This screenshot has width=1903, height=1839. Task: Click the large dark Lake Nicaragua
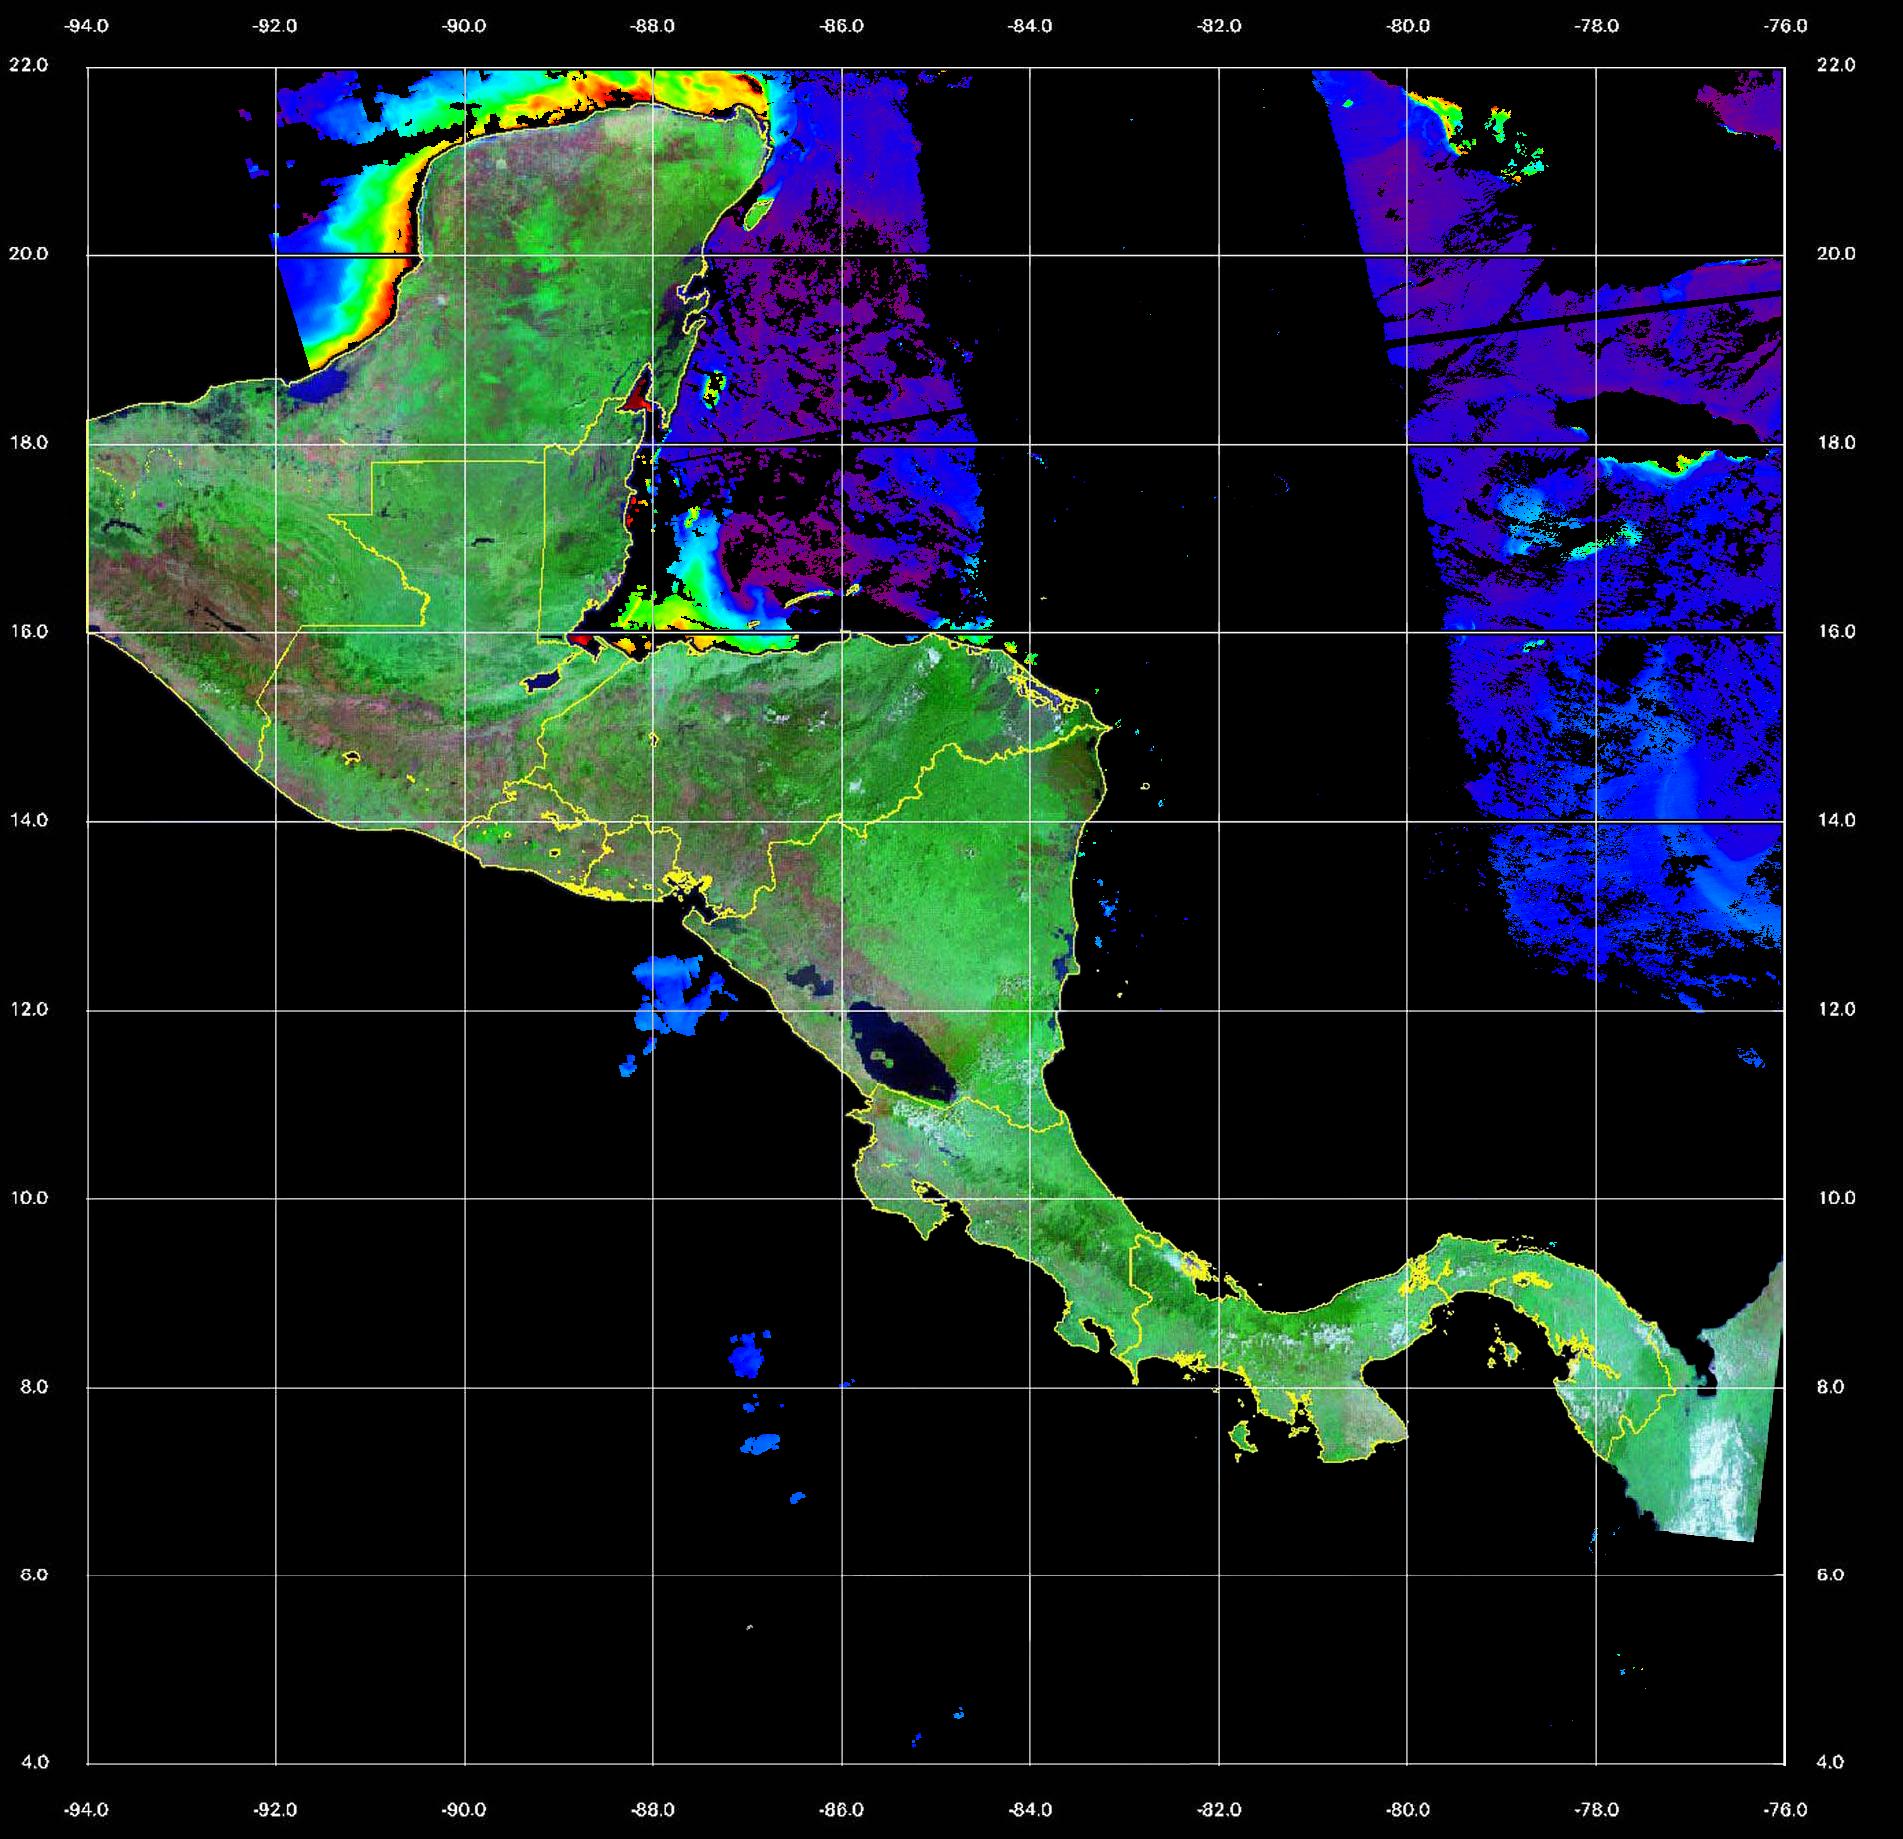900,1055
